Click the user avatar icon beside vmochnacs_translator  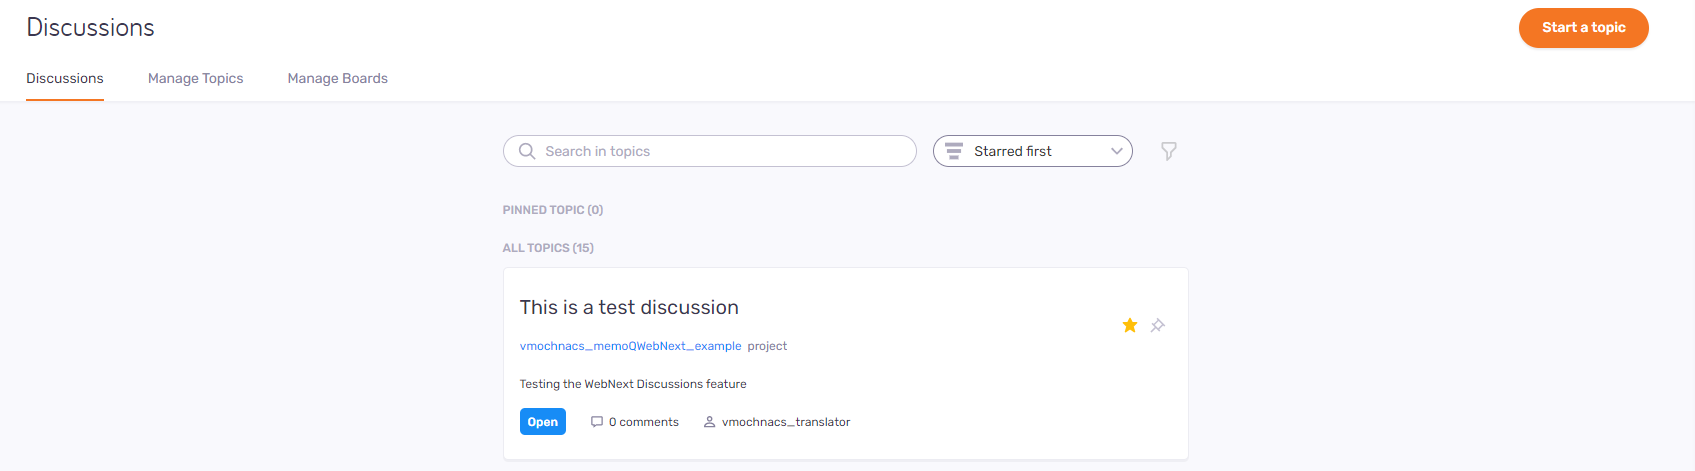(709, 422)
